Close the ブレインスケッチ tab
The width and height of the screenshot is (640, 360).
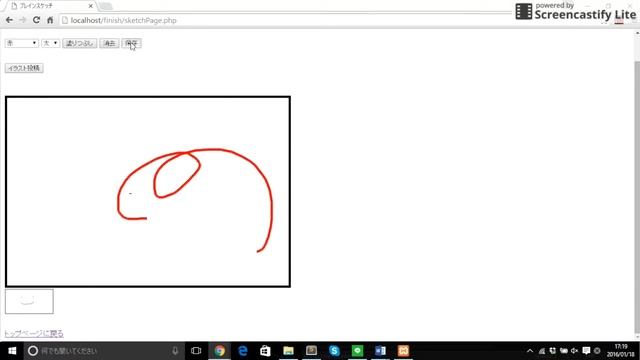pos(91,6)
